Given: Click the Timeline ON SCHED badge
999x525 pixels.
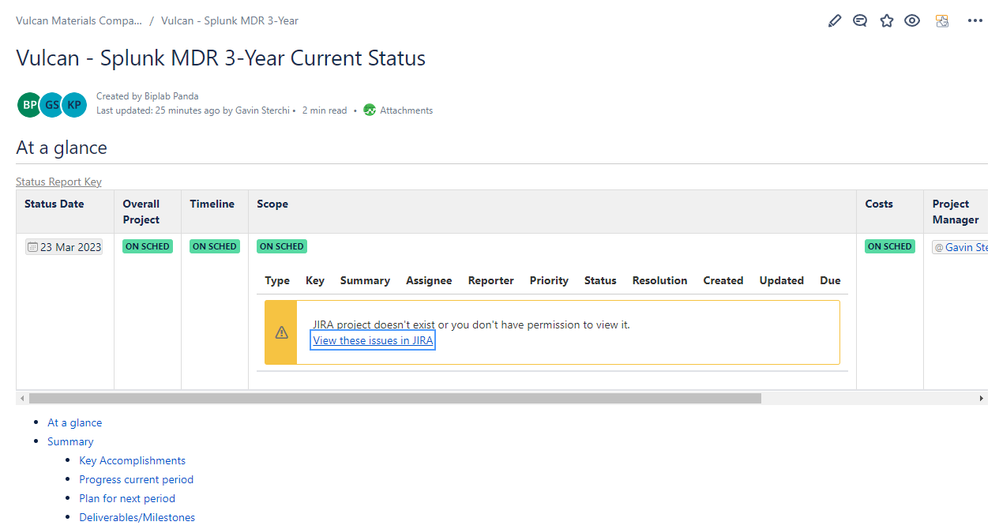Looking at the screenshot, I should coord(215,247).
